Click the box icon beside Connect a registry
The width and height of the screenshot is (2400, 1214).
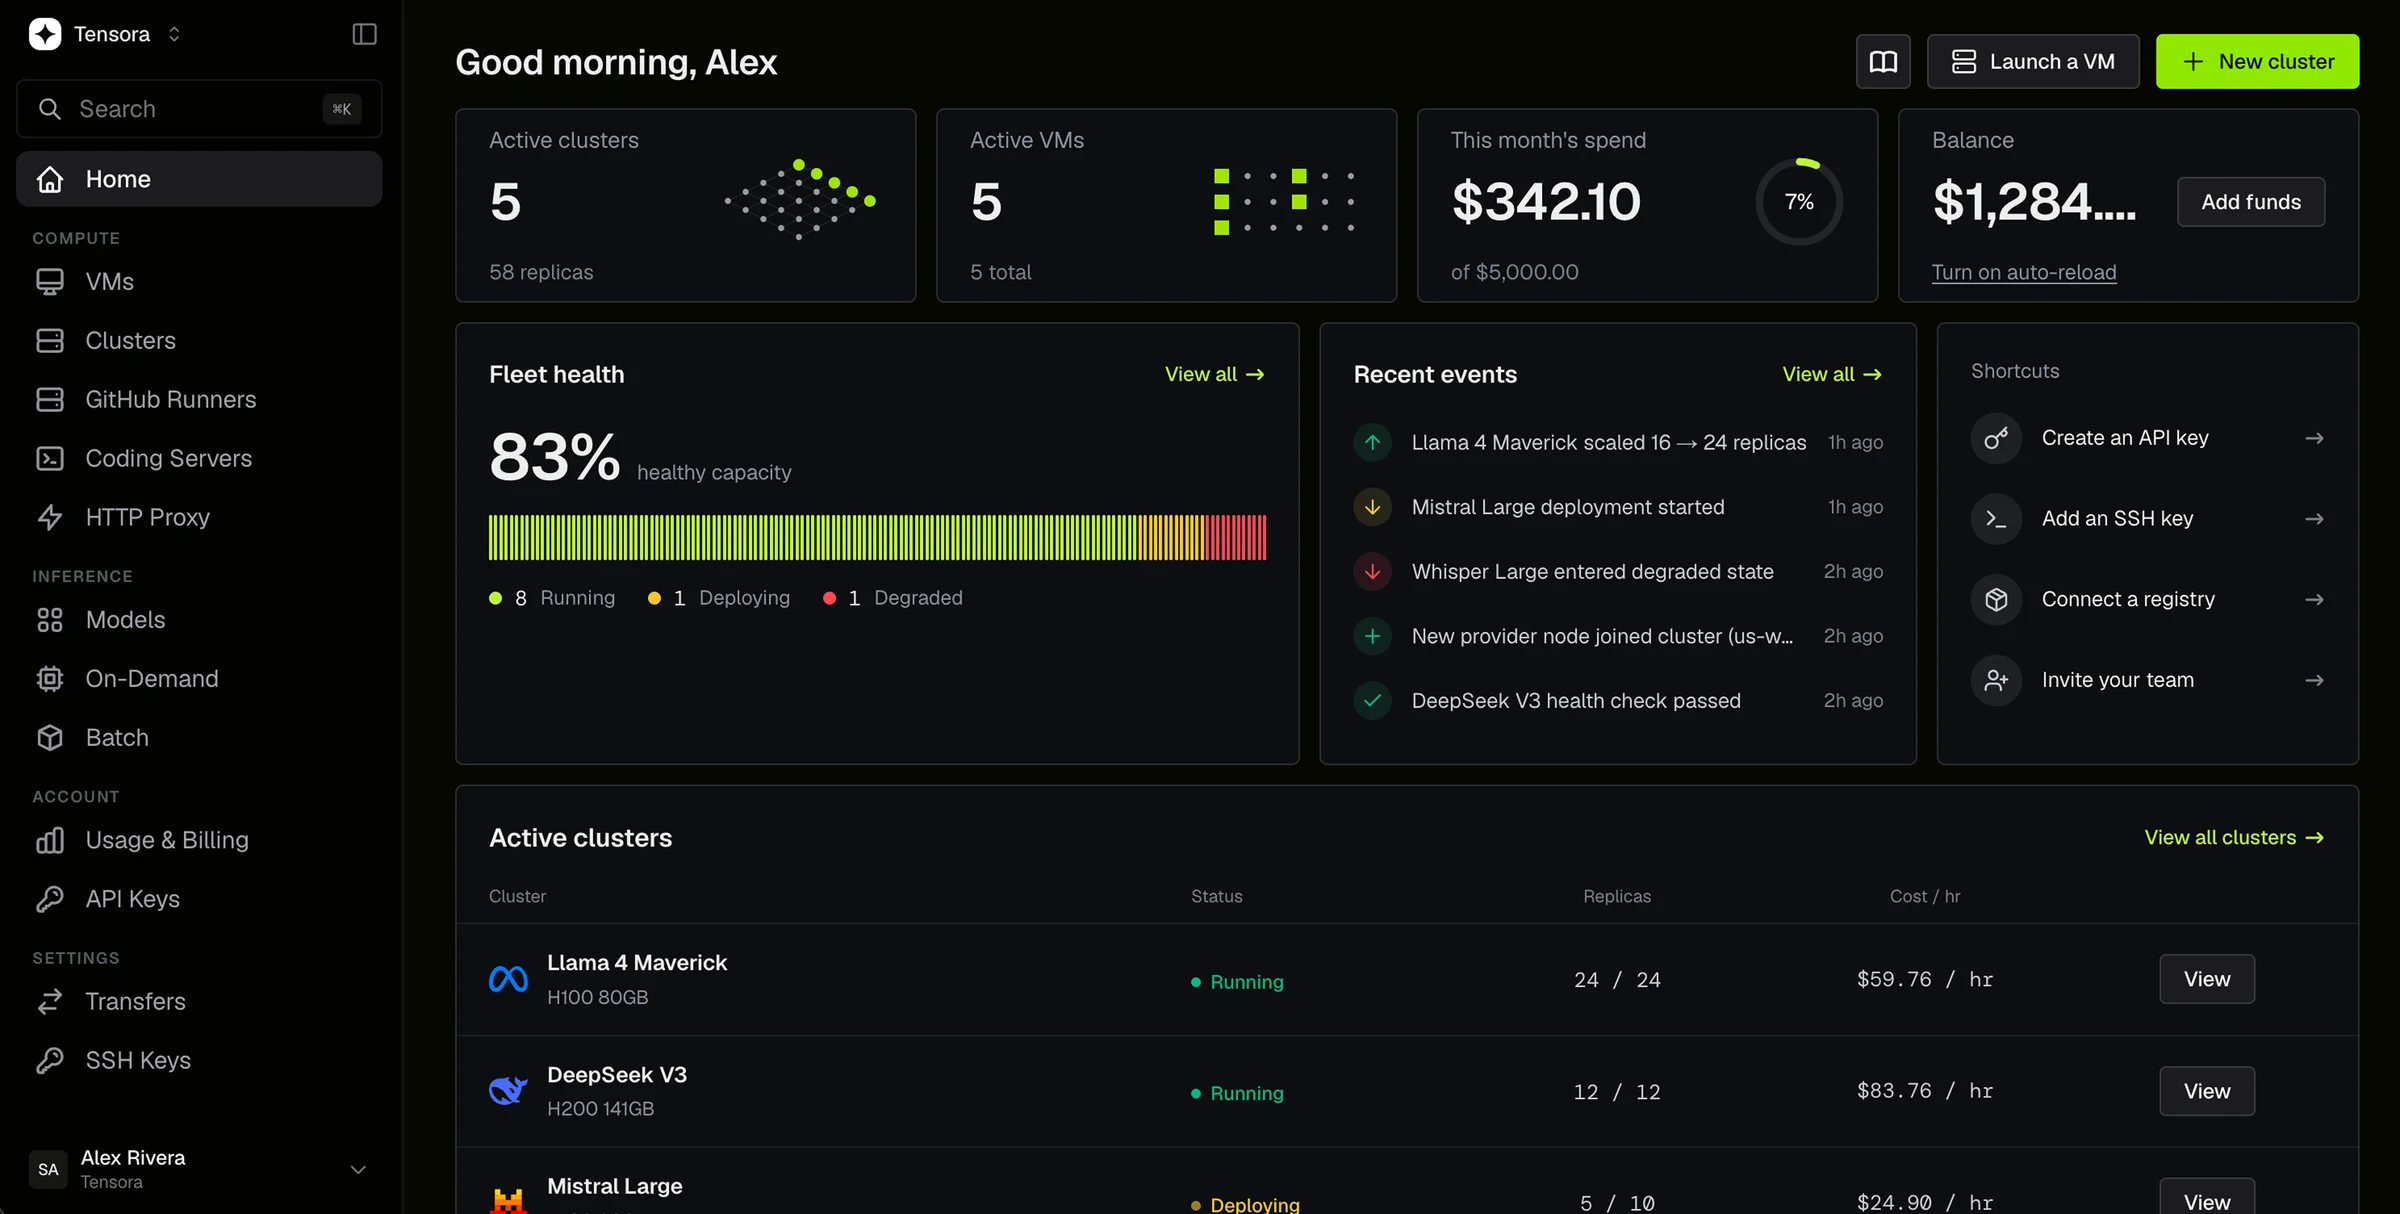pos(1996,600)
